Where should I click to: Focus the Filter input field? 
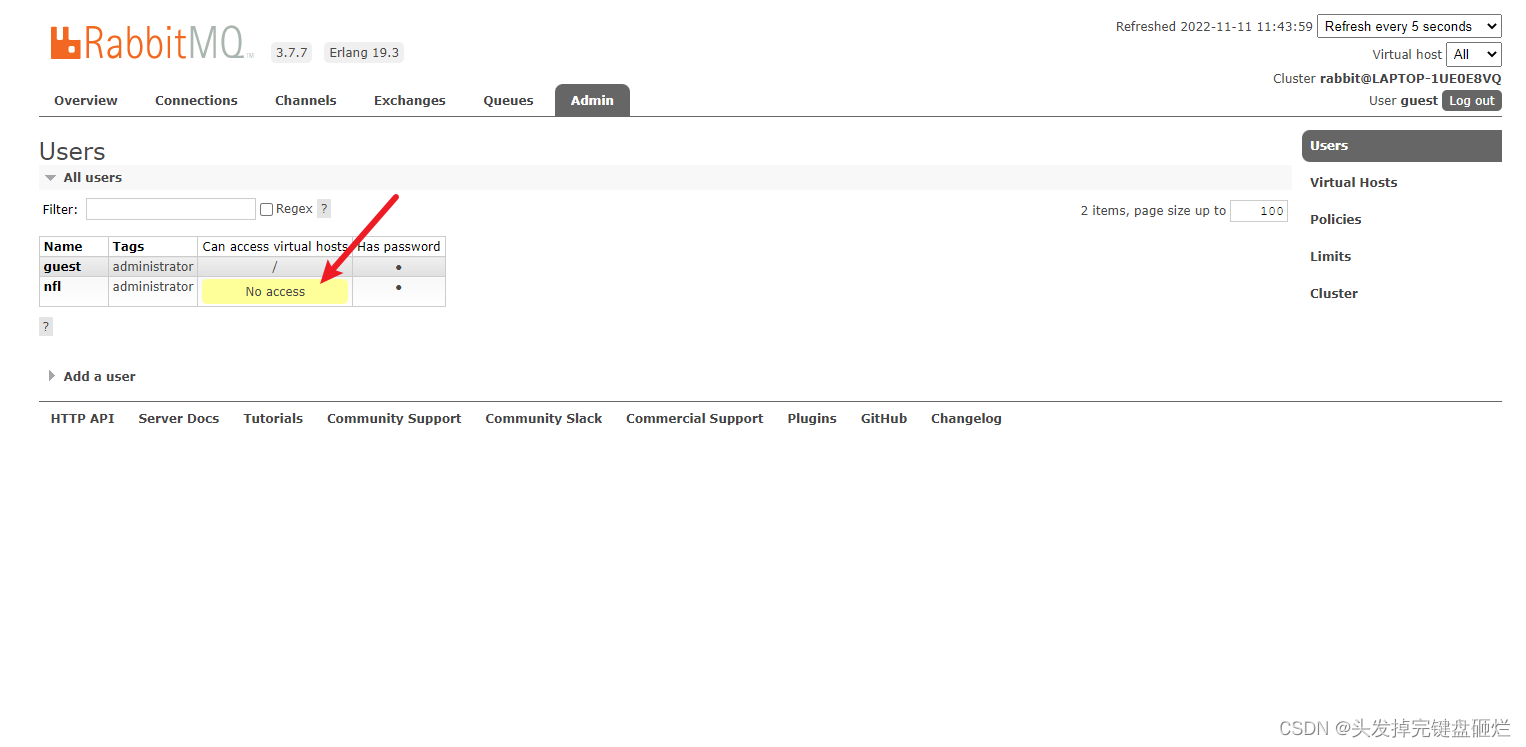(171, 209)
